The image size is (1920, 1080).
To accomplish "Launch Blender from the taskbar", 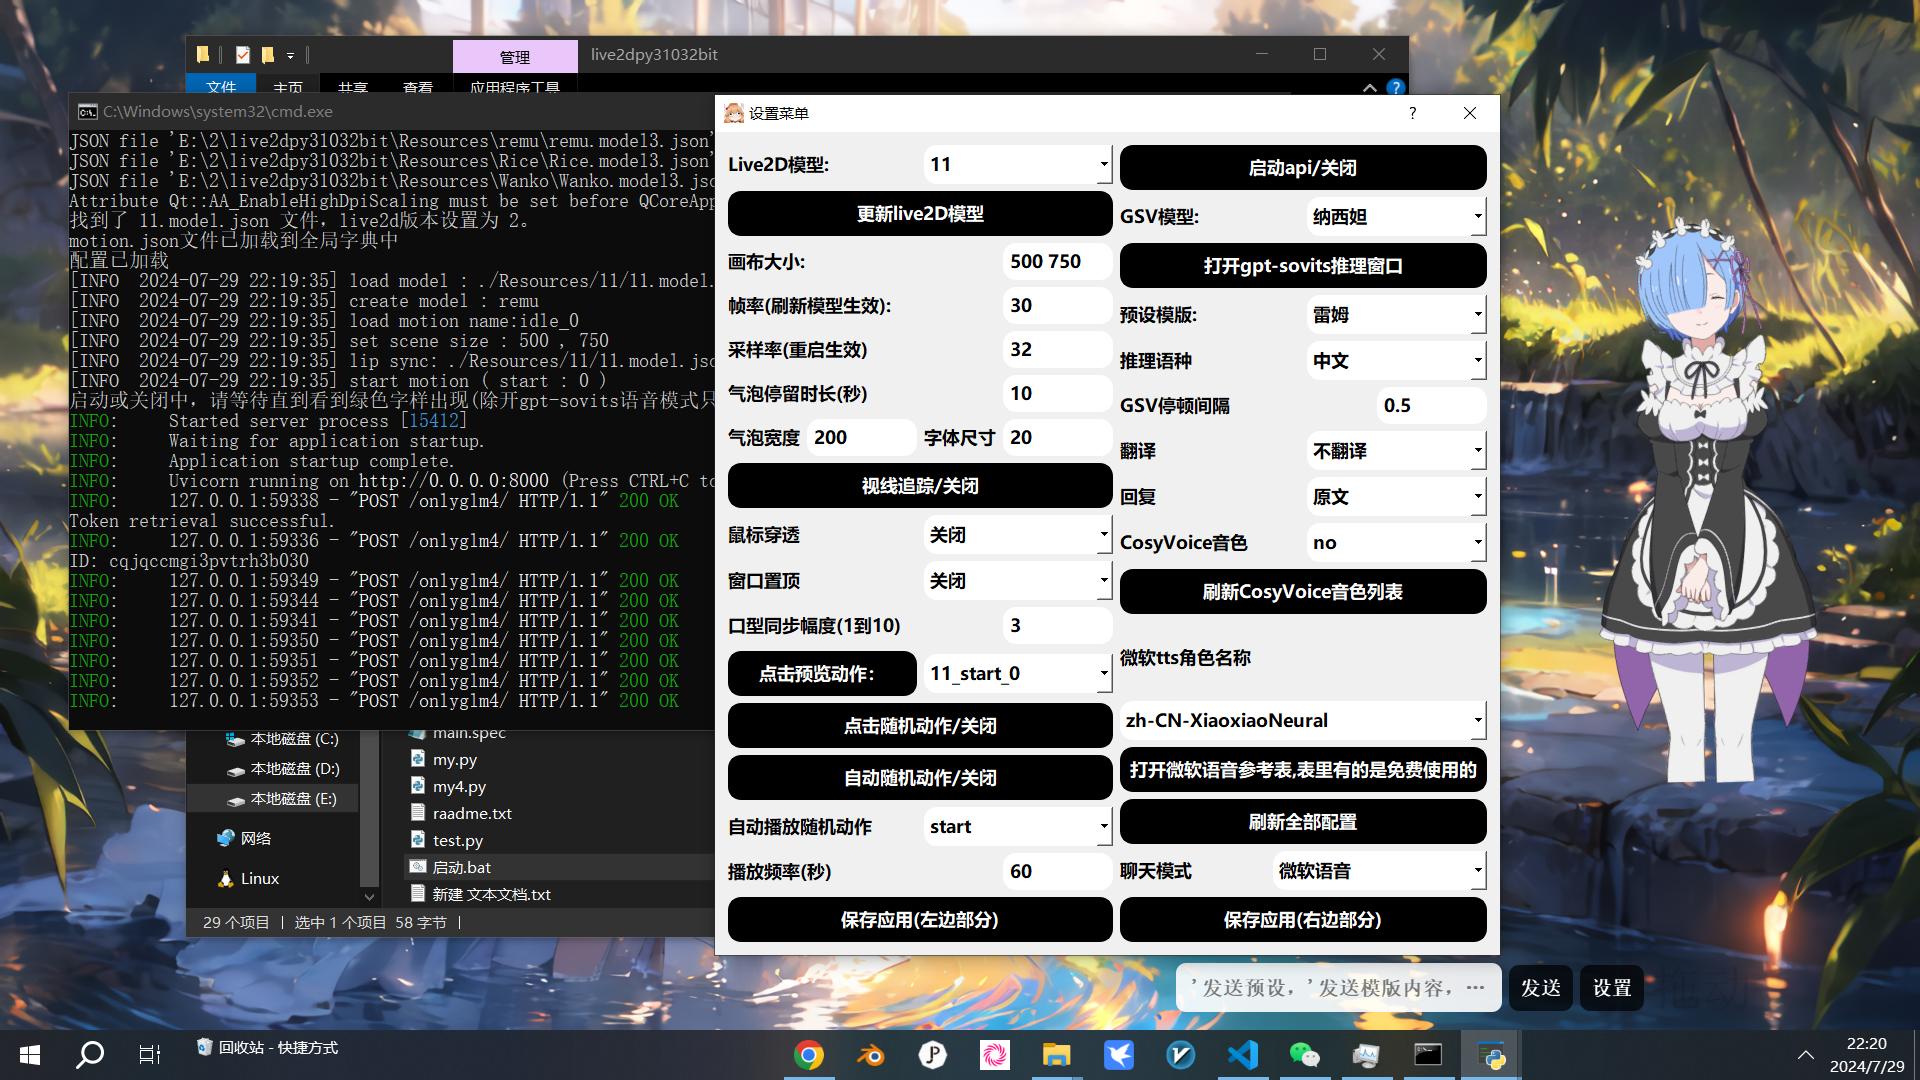I will [x=870, y=1055].
